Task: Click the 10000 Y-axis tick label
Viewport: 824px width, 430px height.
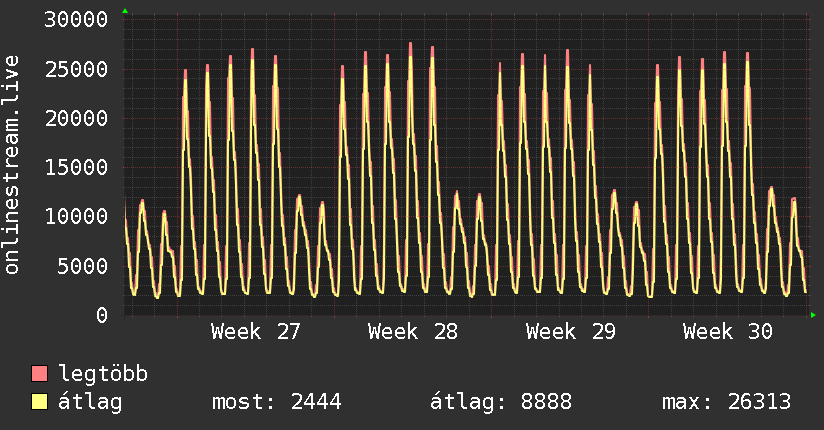Action: coord(76,217)
